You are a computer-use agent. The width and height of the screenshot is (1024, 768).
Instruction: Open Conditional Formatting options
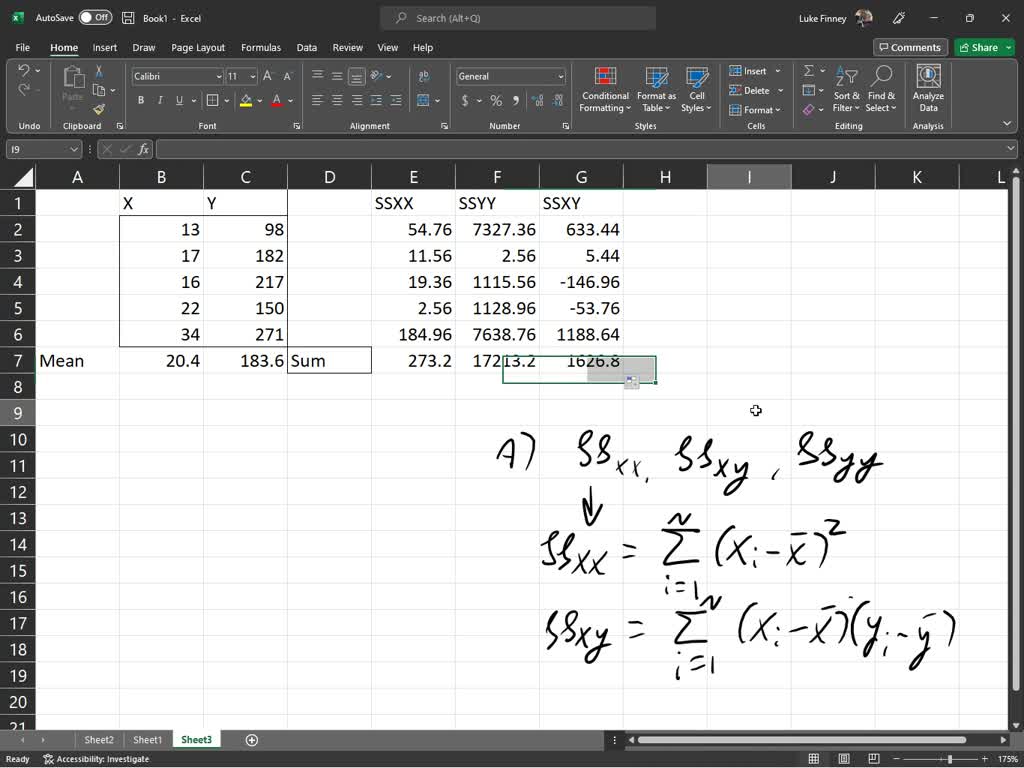tap(604, 90)
